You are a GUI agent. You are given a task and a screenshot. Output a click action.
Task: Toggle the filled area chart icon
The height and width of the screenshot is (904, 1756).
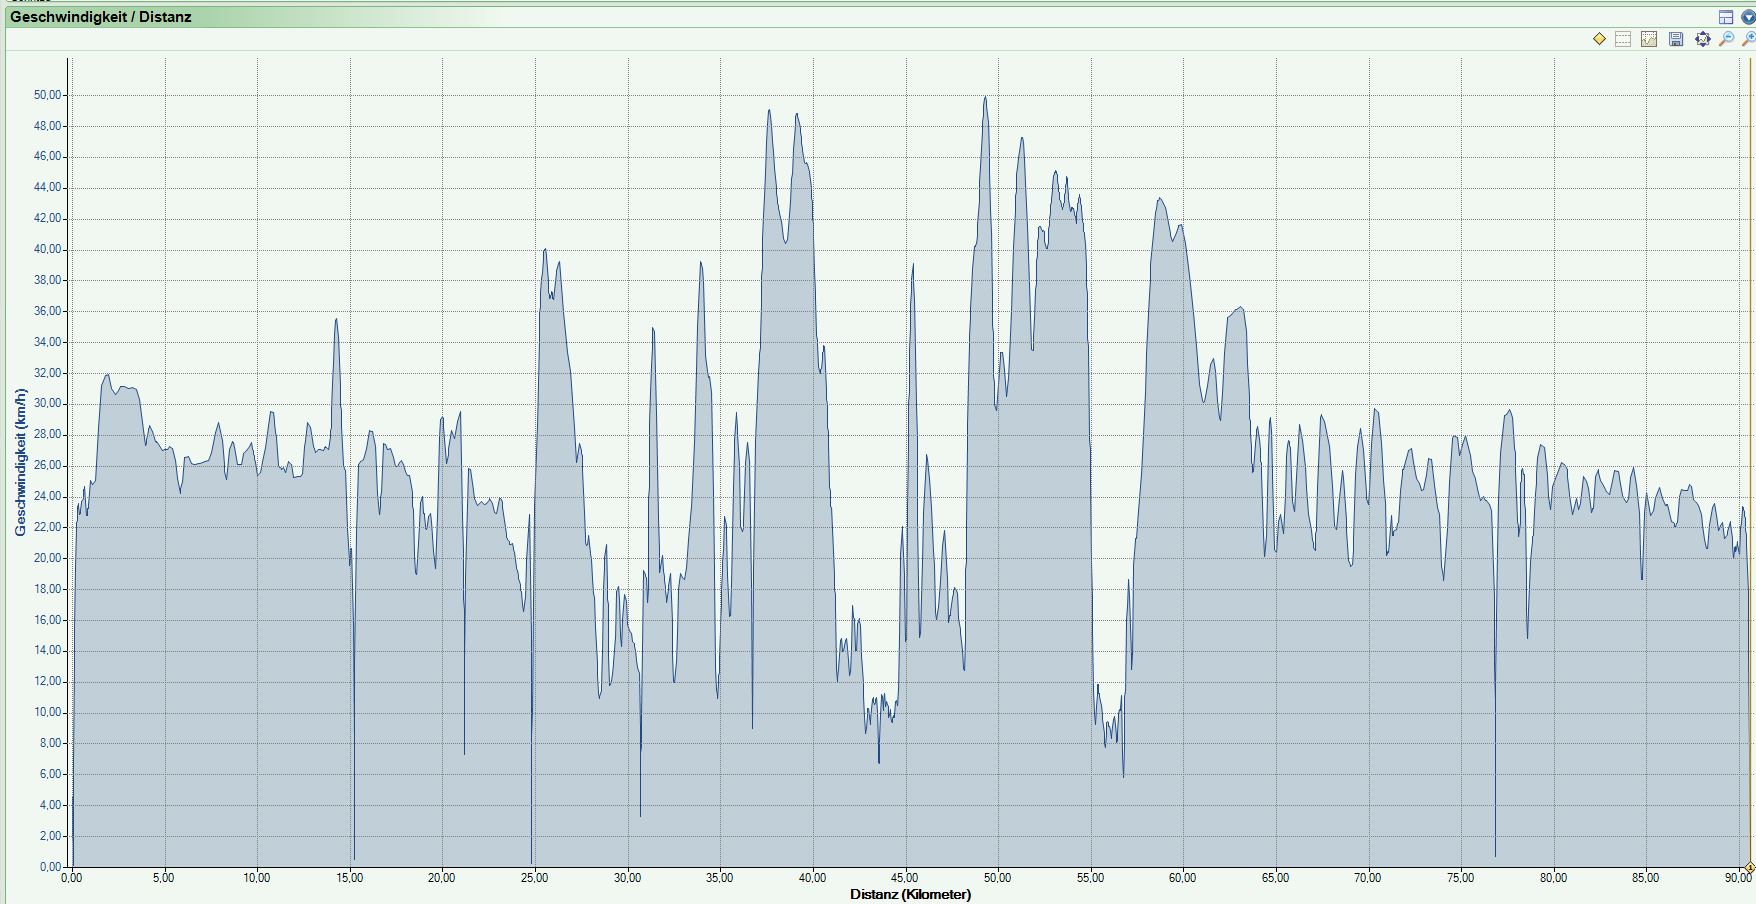pyautogui.click(x=1649, y=39)
